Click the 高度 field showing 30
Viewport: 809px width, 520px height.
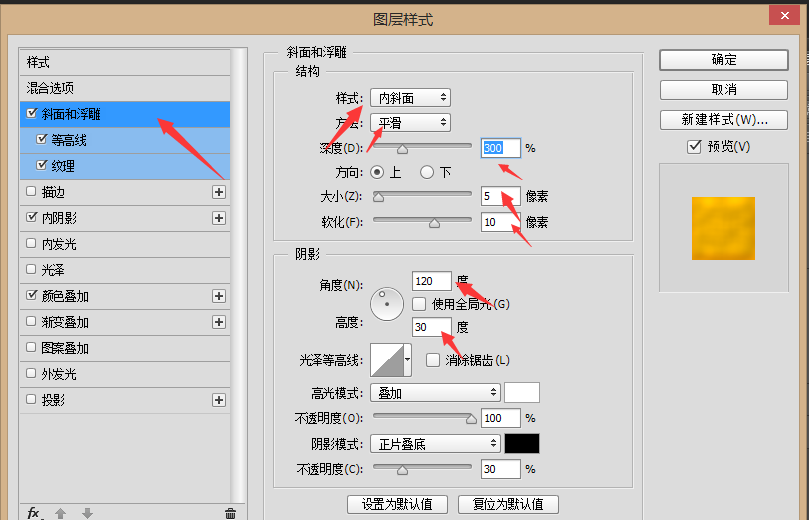coord(432,327)
